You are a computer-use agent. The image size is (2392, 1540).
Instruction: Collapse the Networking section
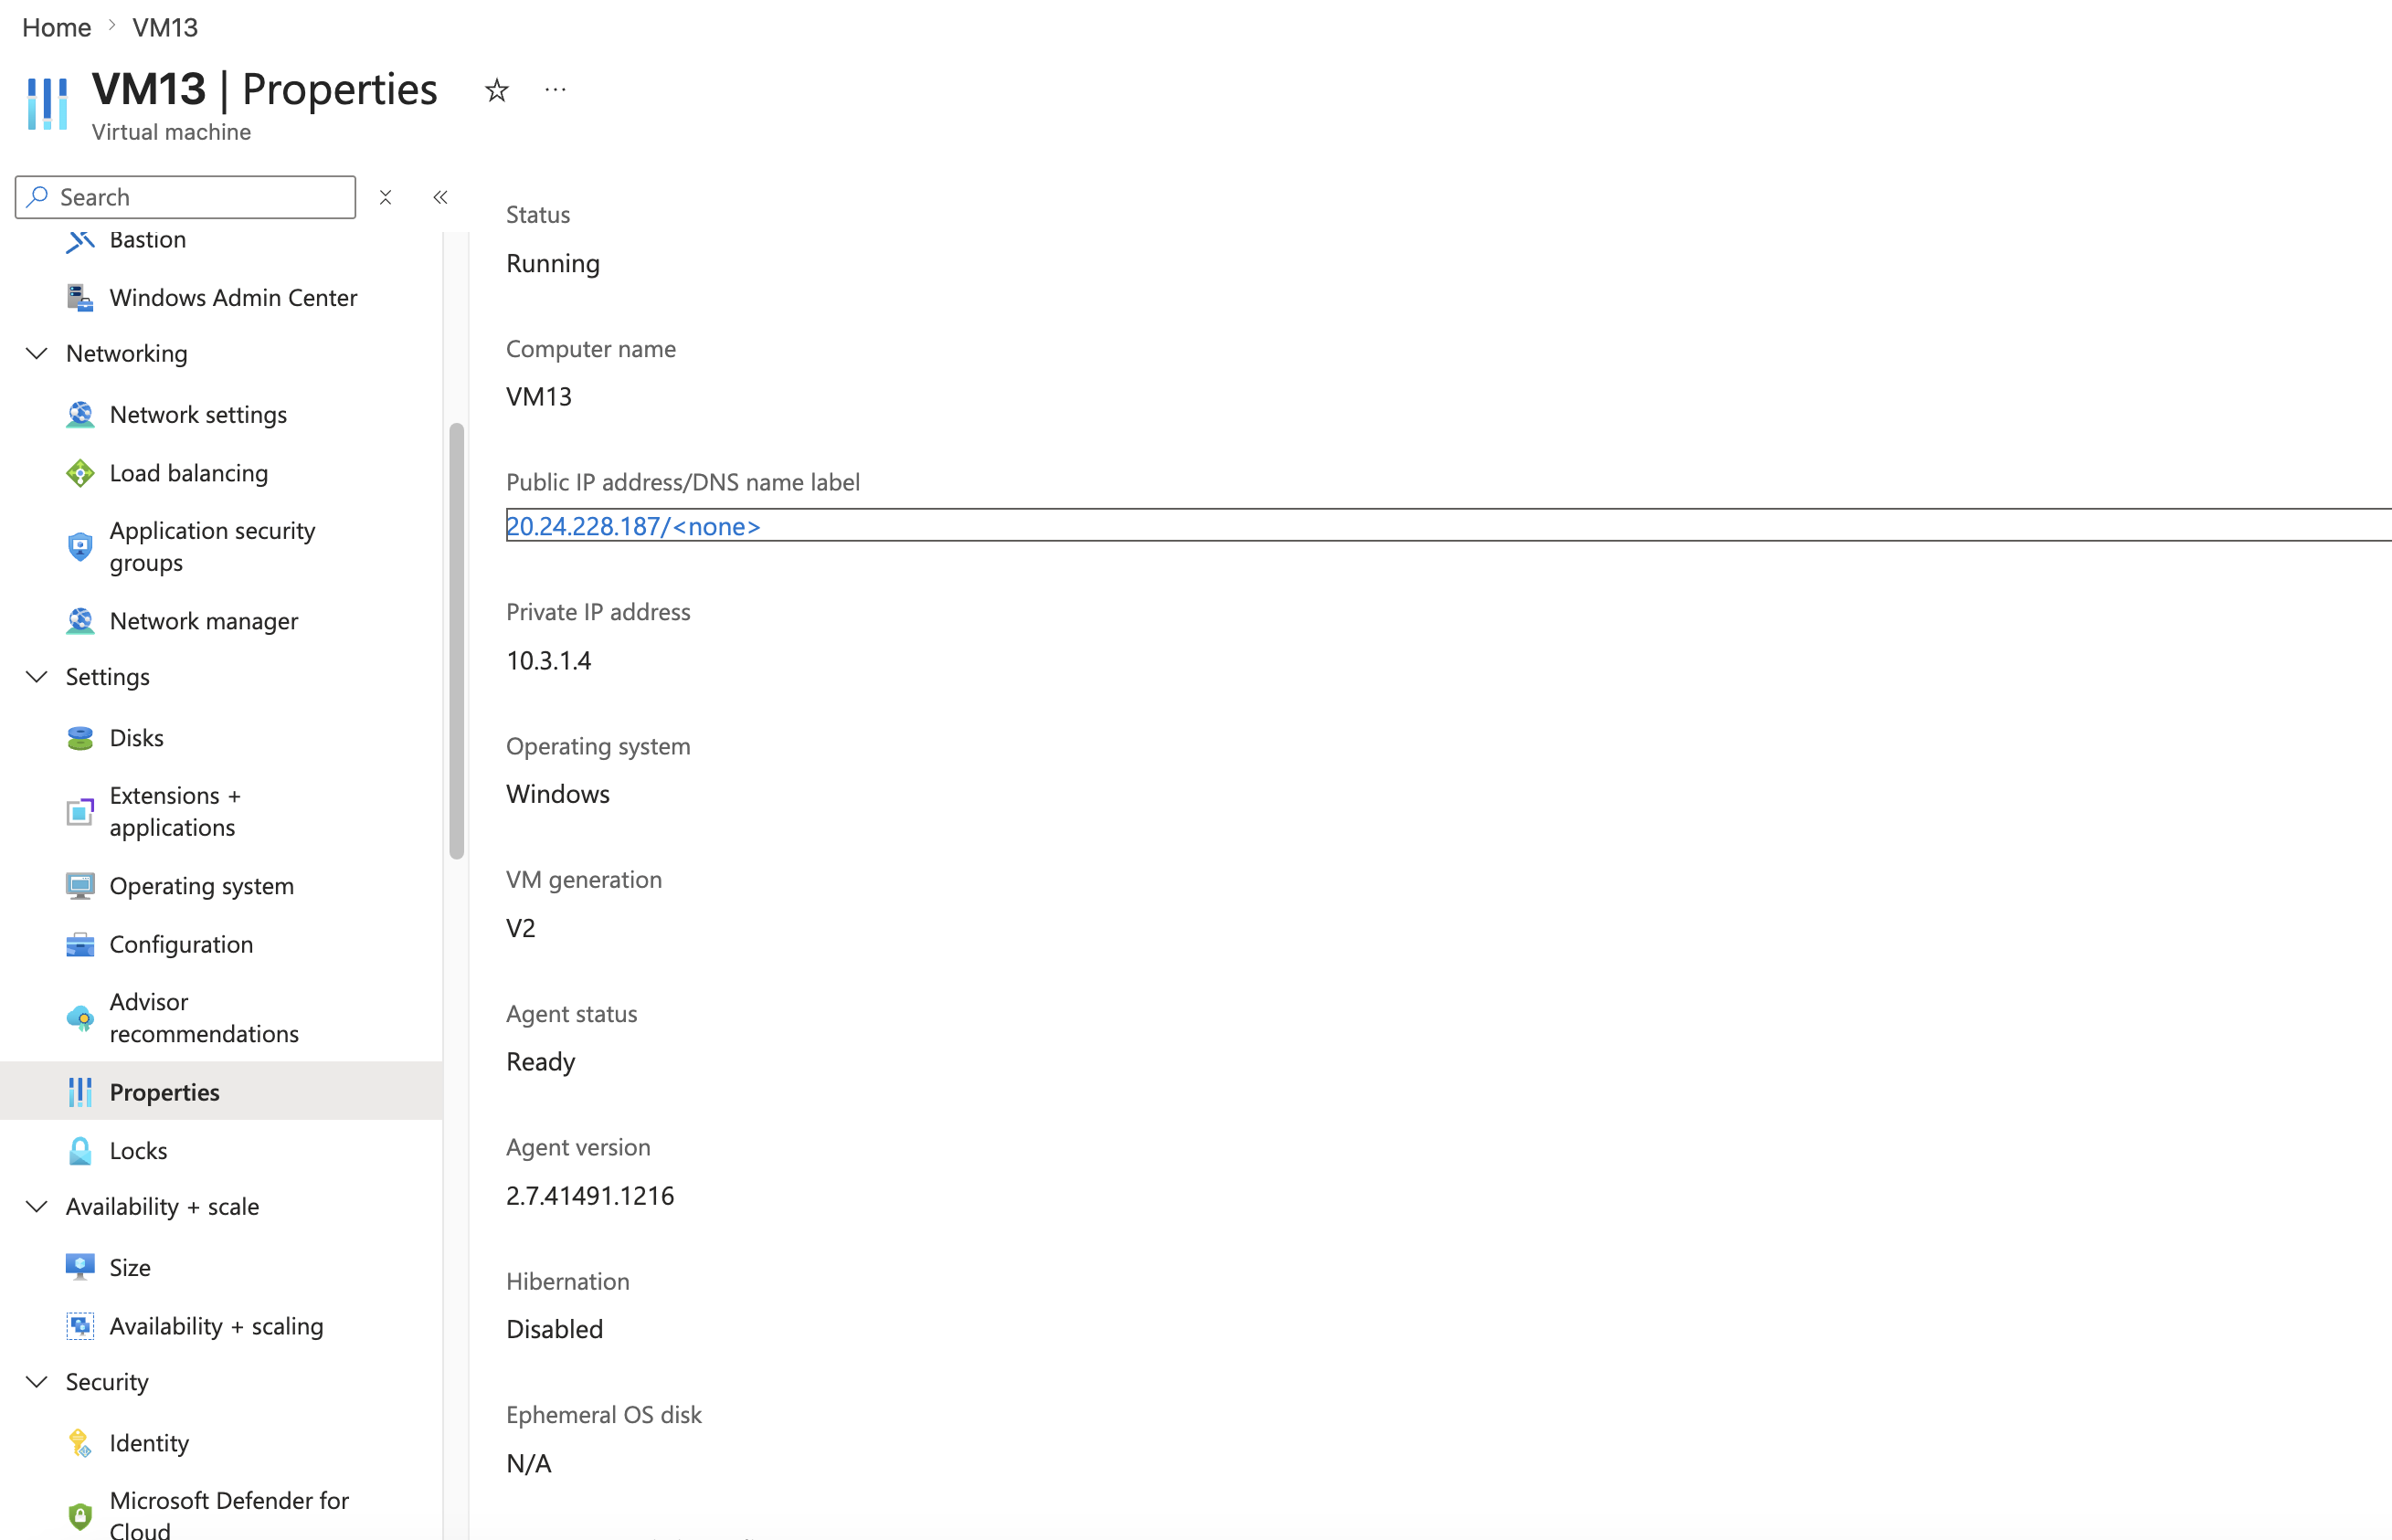[x=37, y=354]
